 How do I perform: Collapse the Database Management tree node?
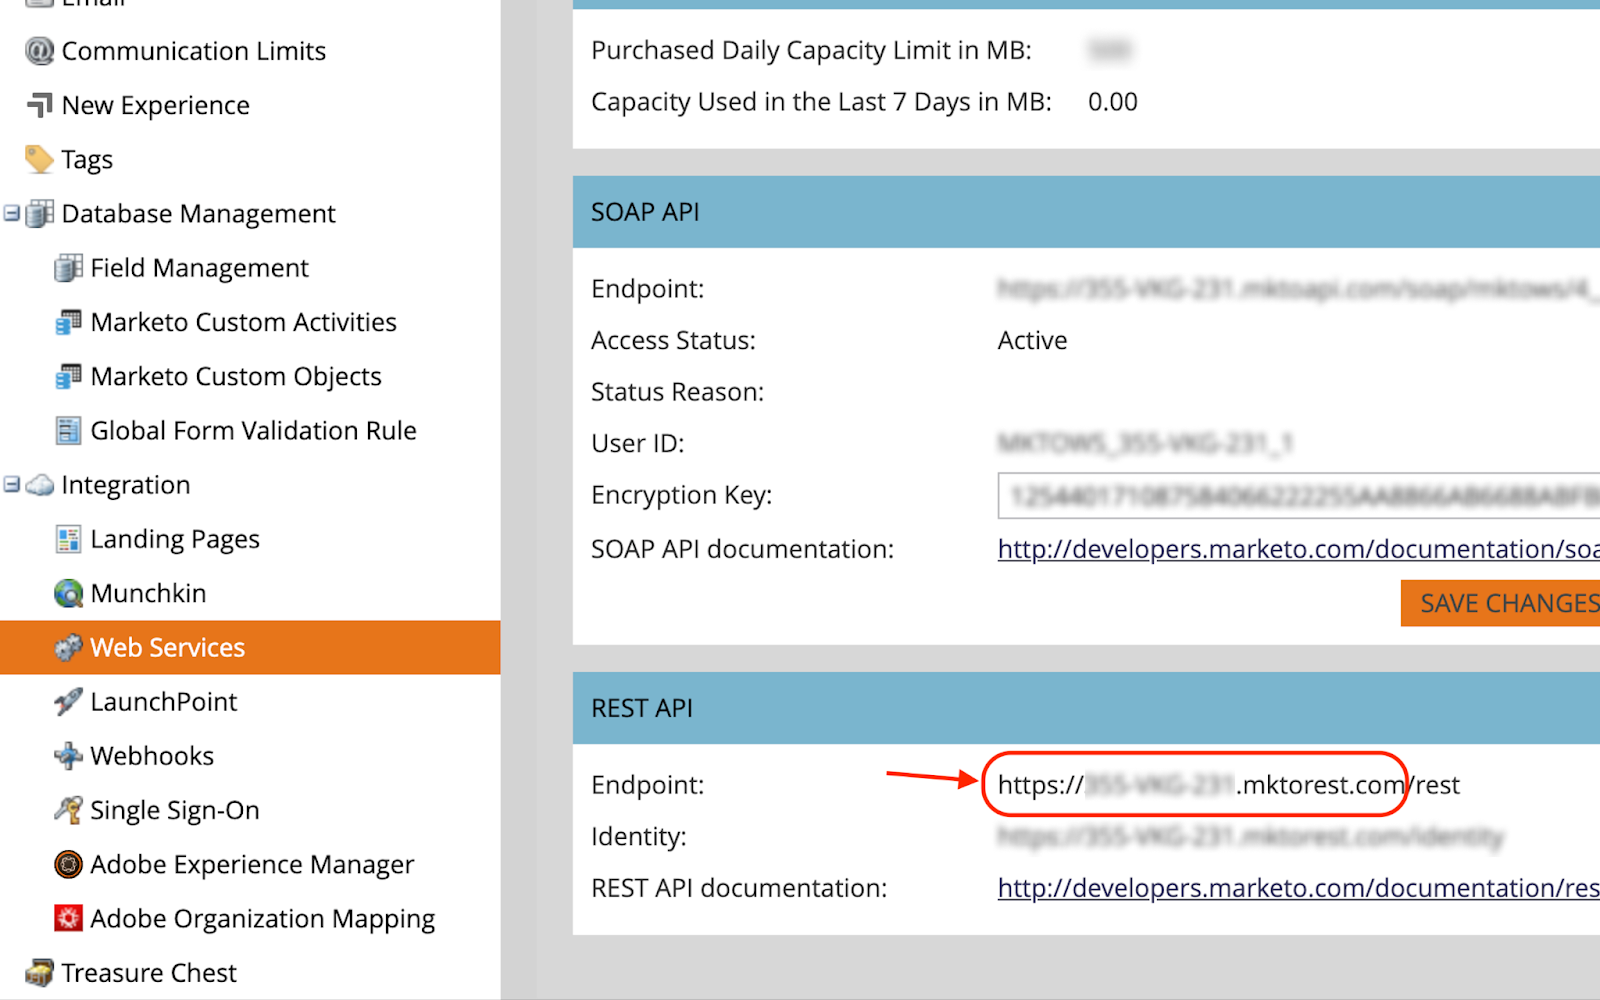pyautogui.click(x=12, y=213)
